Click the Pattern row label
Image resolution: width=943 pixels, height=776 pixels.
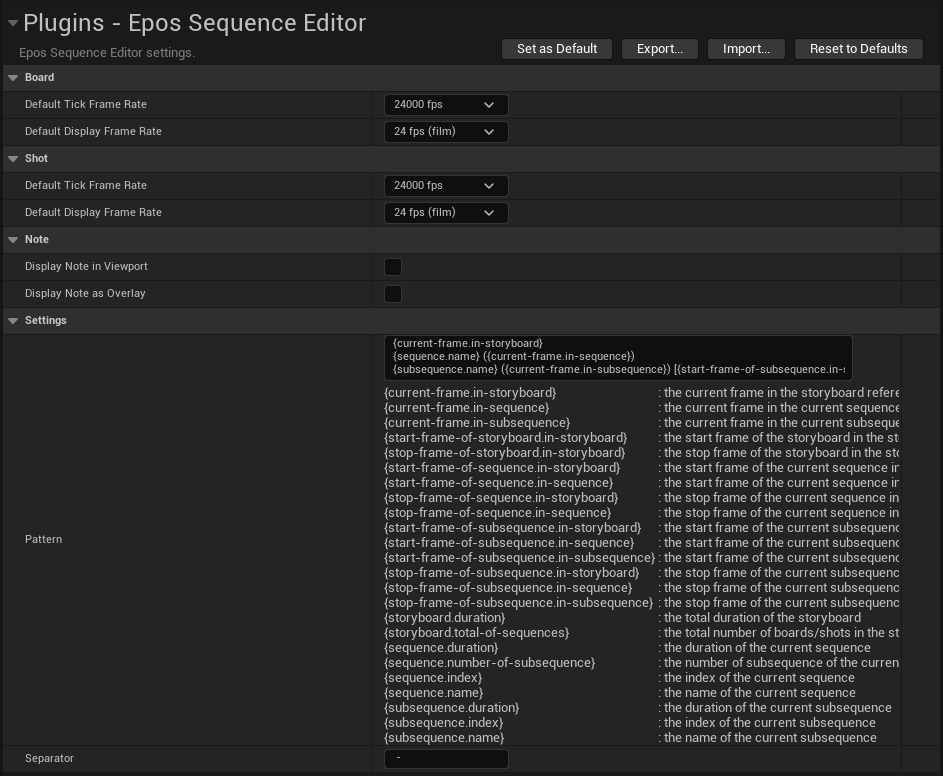click(43, 539)
